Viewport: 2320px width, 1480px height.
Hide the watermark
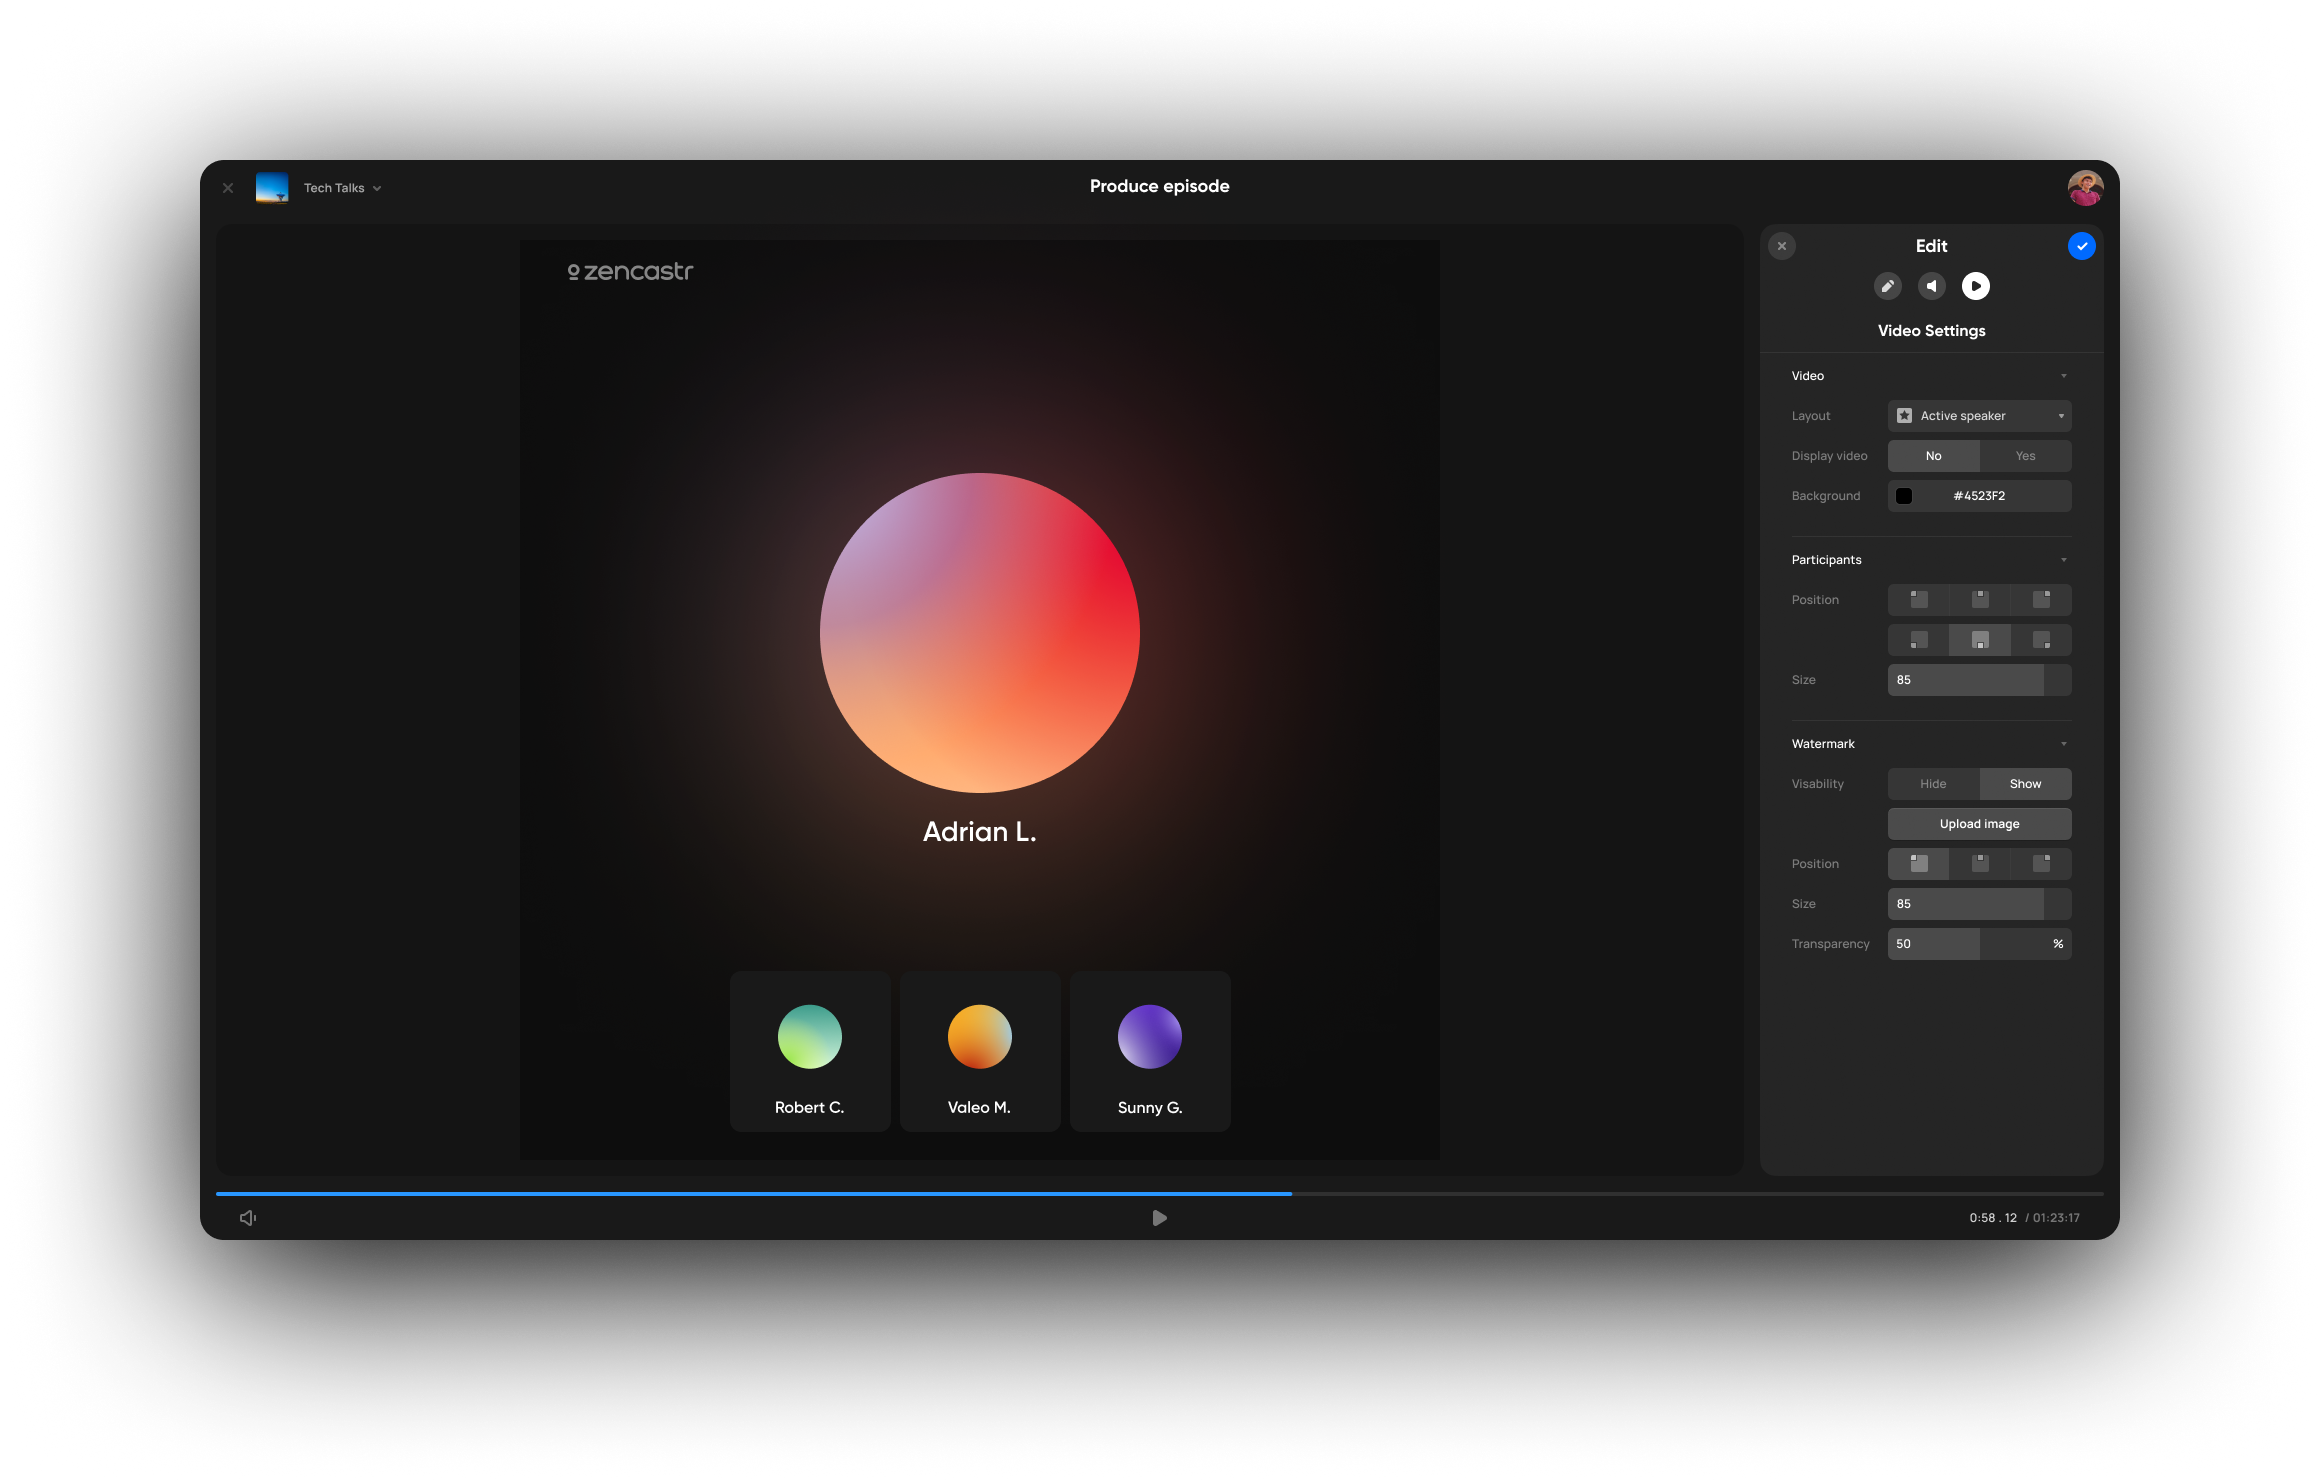coord(1933,784)
